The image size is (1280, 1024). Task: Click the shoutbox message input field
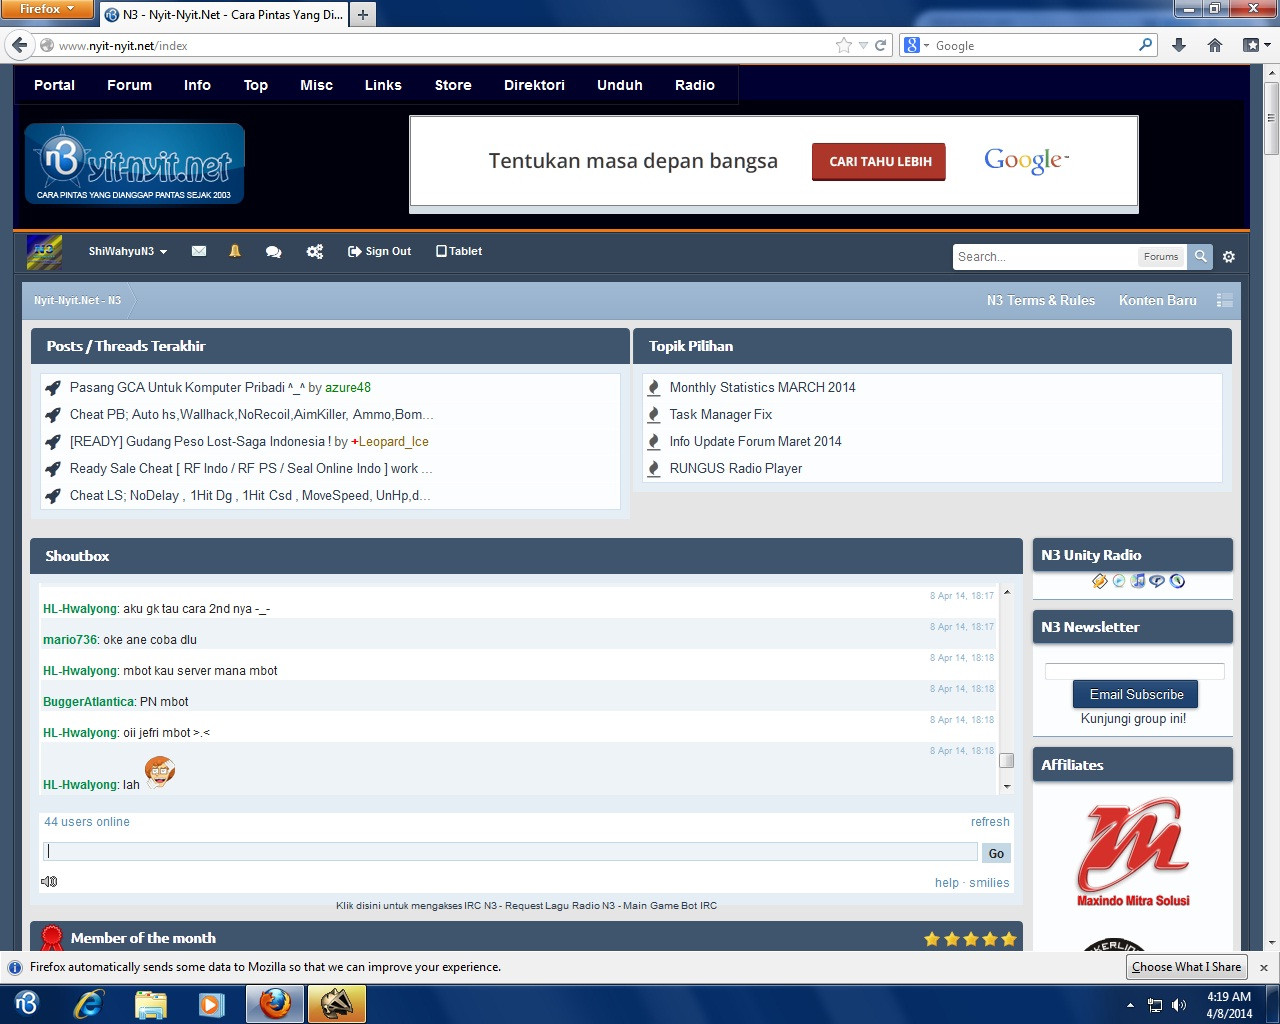[x=510, y=852]
